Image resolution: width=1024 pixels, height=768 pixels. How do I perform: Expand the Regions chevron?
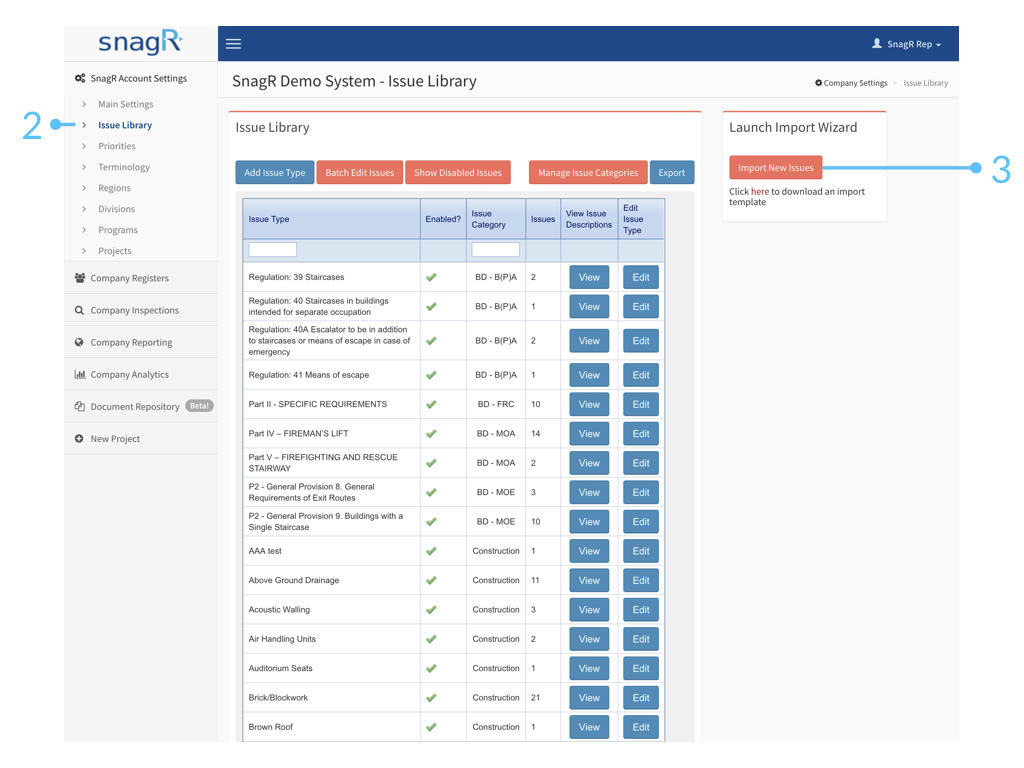[84, 188]
